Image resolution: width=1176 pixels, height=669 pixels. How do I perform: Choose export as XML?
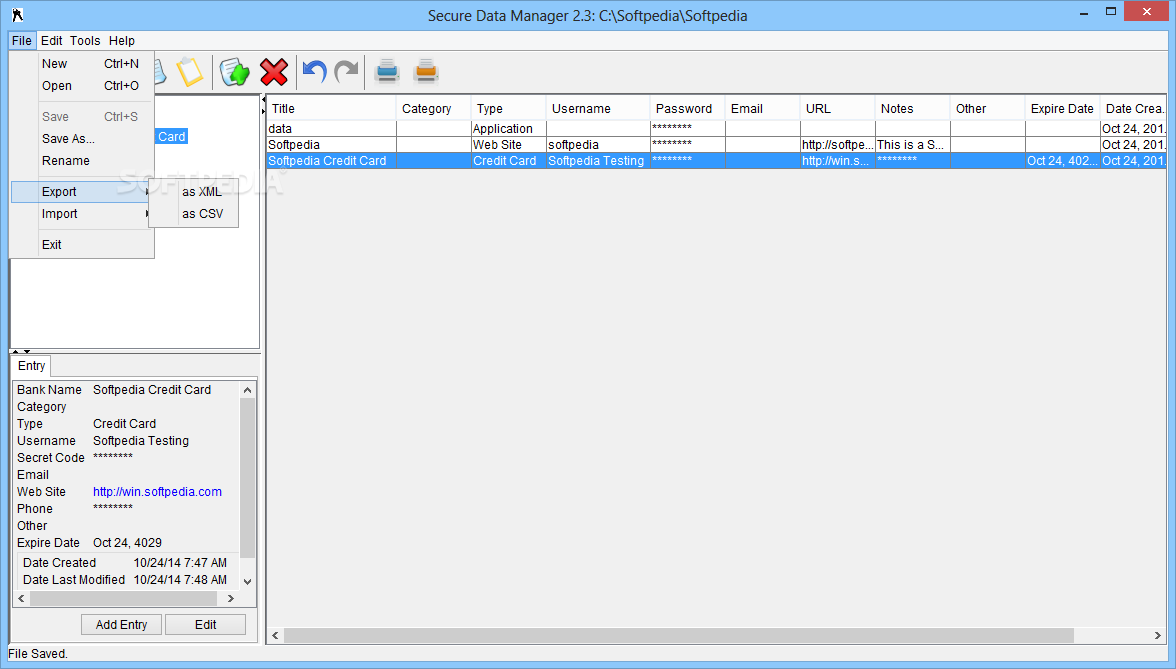[x=194, y=192]
